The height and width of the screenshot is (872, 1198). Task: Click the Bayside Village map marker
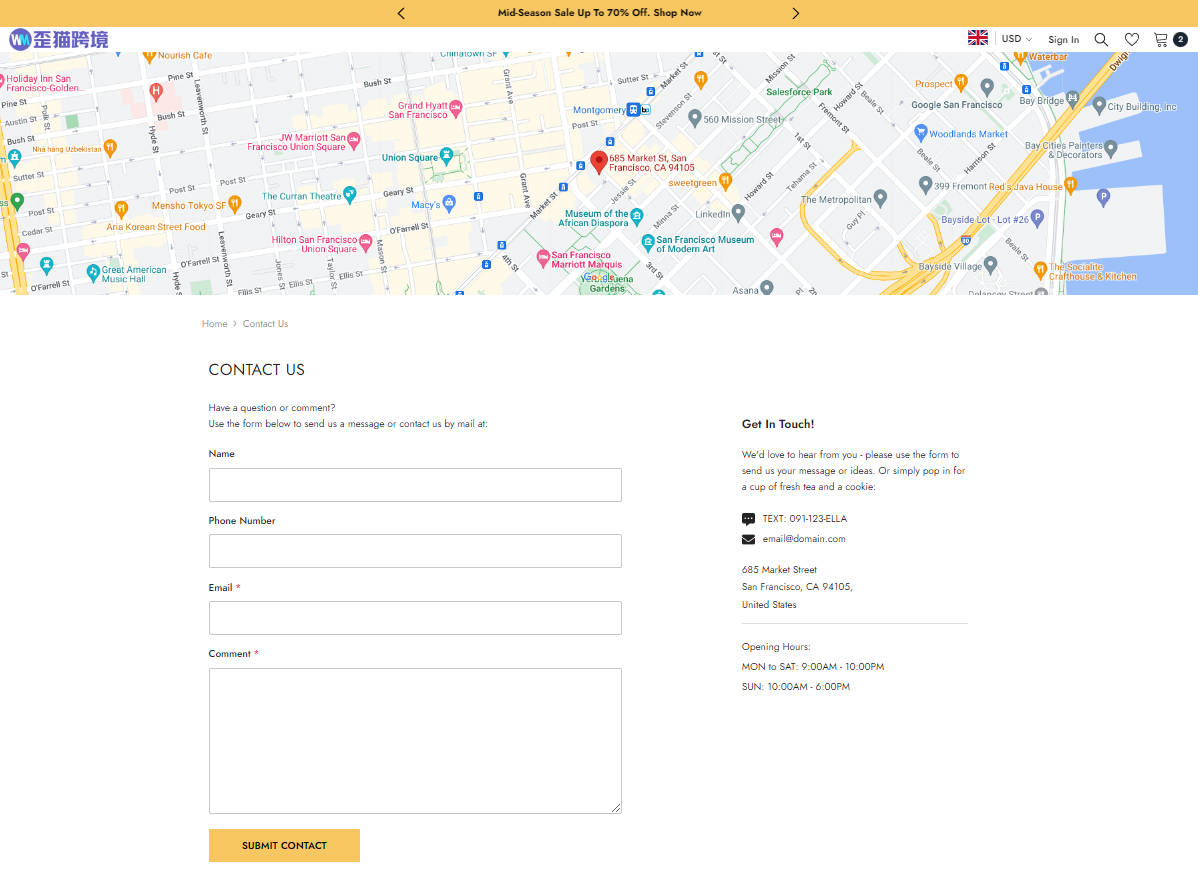click(x=991, y=264)
